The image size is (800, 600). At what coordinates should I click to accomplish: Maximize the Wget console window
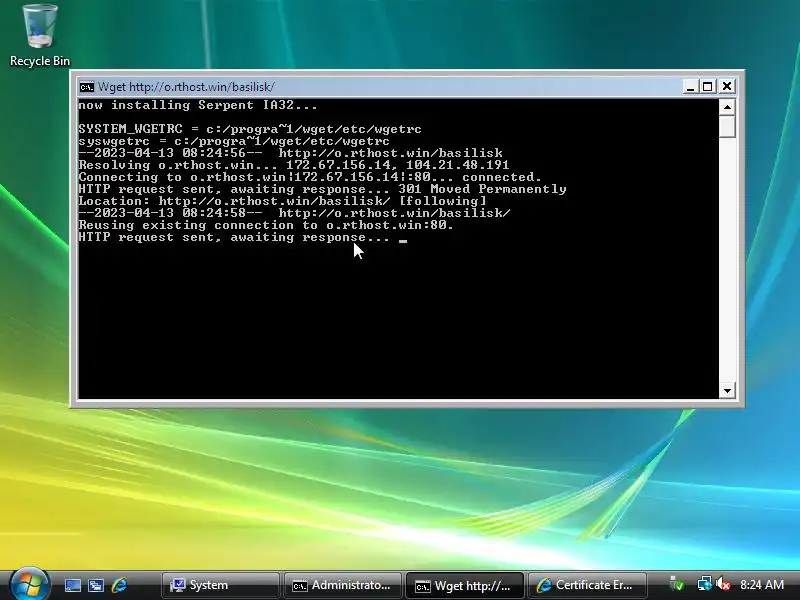tap(708, 87)
